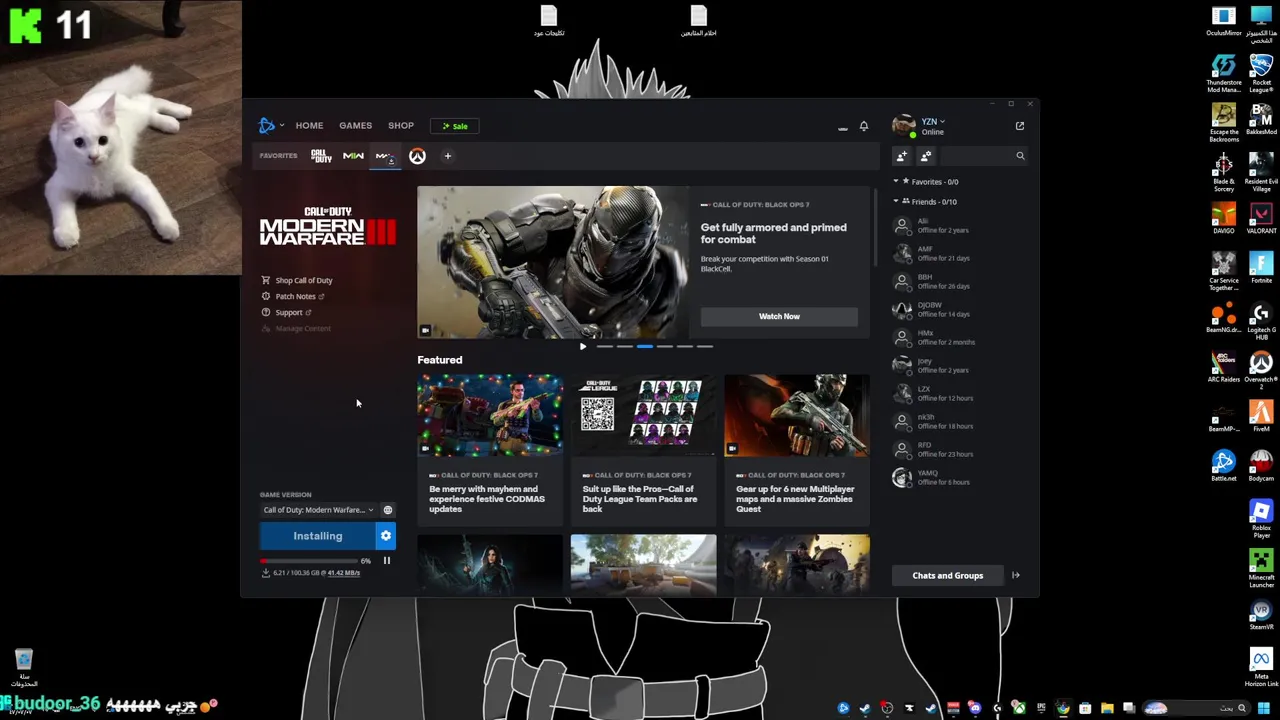The width and height of the screenshot is (1280, 720).
Task: Select the Call of Duty favorite icon
Action: tap(321, 156)
